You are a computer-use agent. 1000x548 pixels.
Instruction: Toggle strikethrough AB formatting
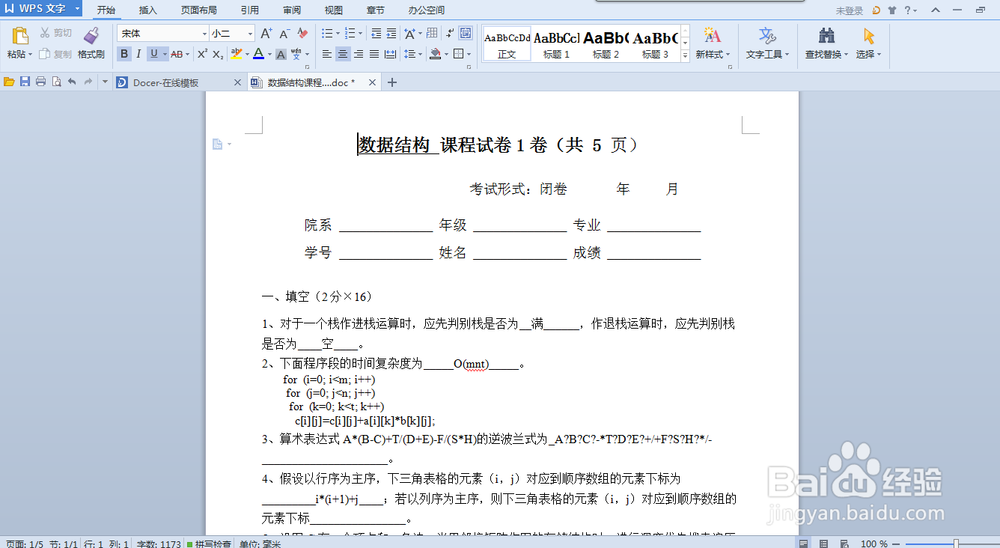[x=177, y=54]
